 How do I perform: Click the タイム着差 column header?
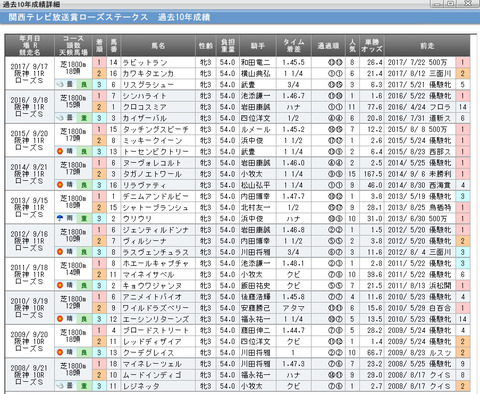coord(294,46)
